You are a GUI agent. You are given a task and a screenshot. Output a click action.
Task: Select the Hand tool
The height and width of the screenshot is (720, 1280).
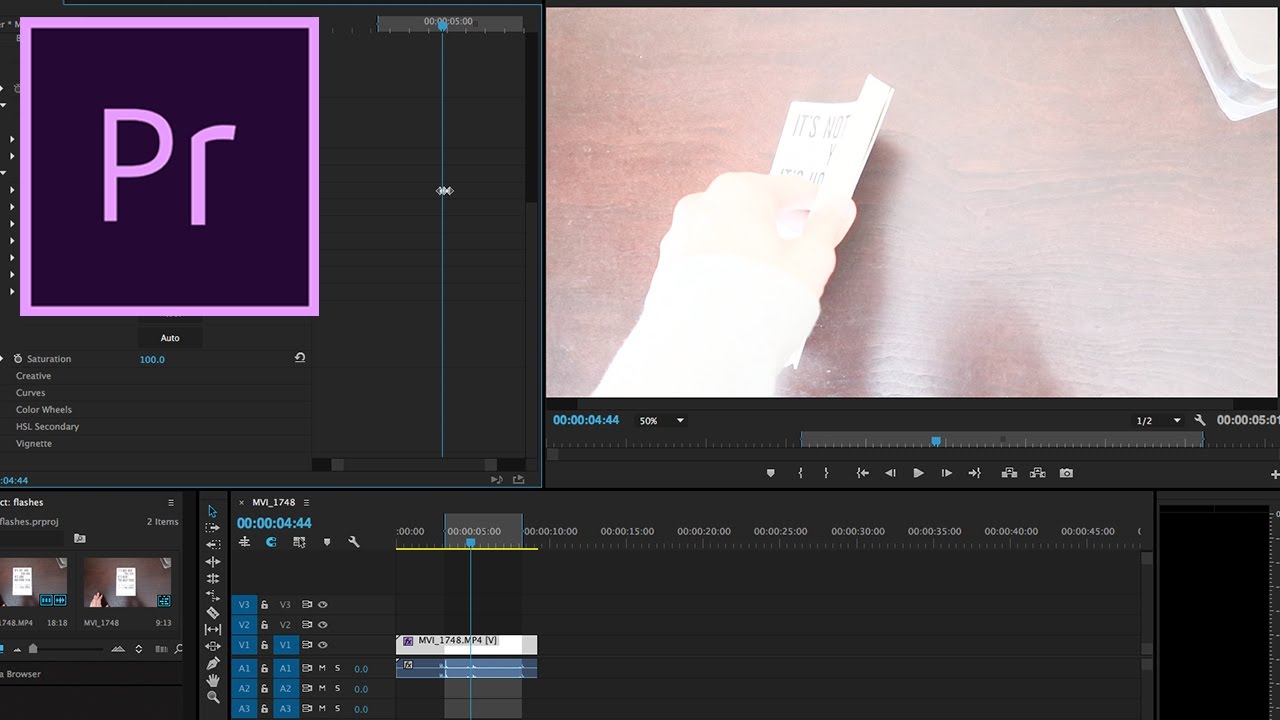click(x=213, y=680)
